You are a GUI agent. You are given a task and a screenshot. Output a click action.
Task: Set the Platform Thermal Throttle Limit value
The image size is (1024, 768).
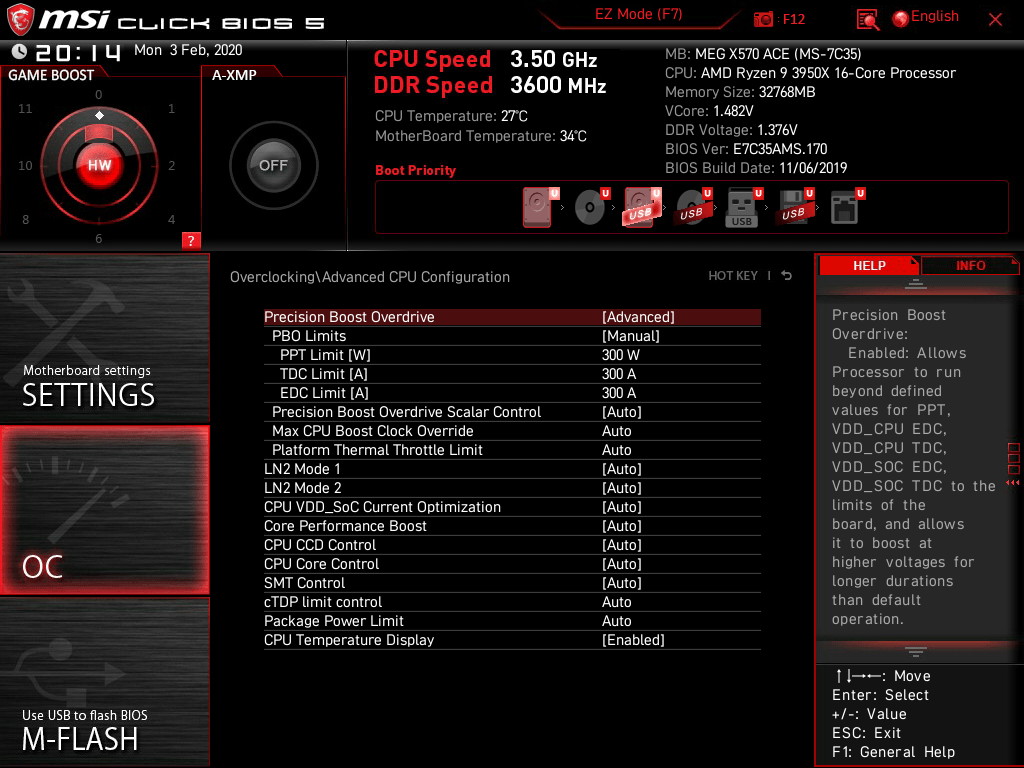tap(512, 450)
